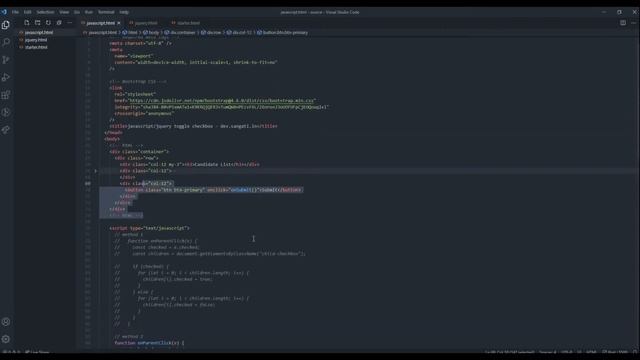Open the Explorer view in activity bar

pyautogui.click(x=6, y=25)
